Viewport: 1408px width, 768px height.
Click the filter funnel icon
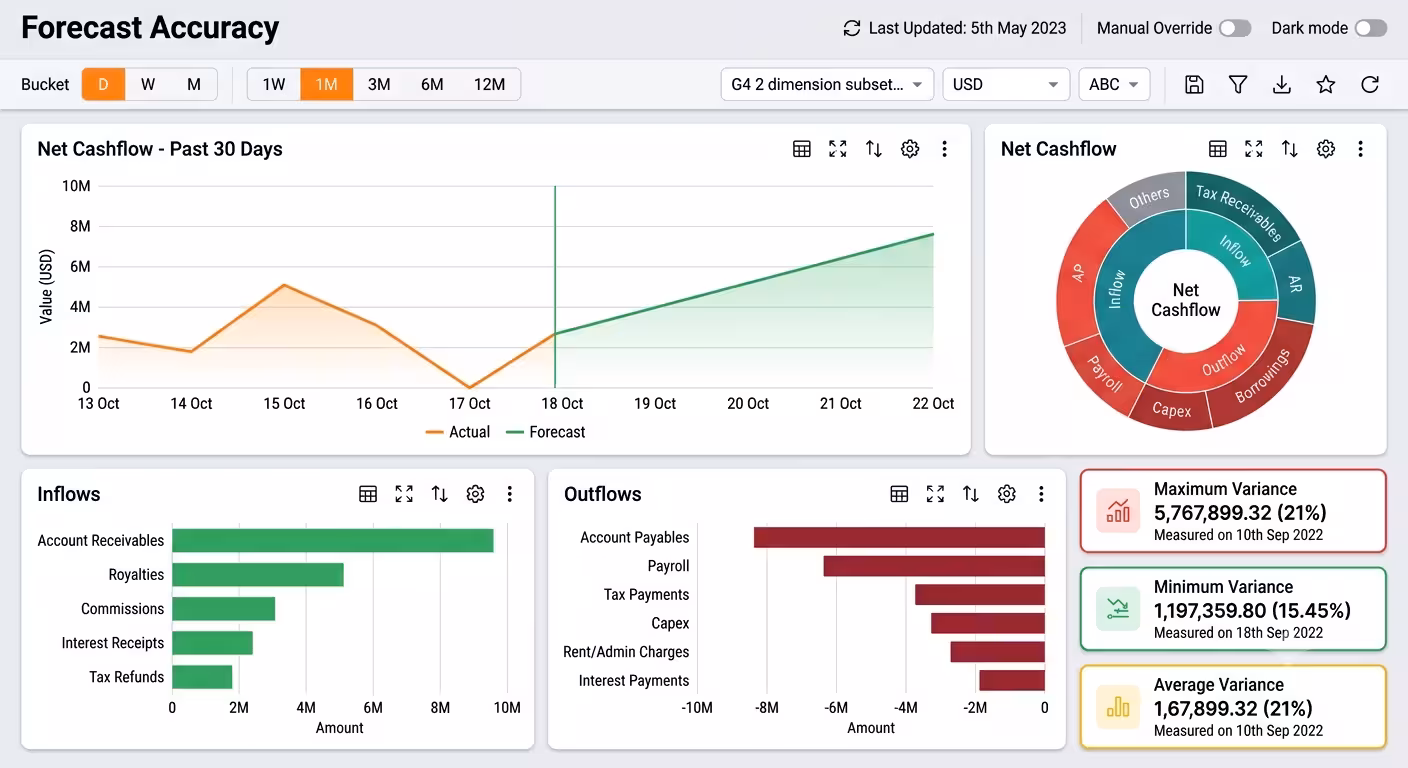pyautogui.click(x=1238, y=85)
